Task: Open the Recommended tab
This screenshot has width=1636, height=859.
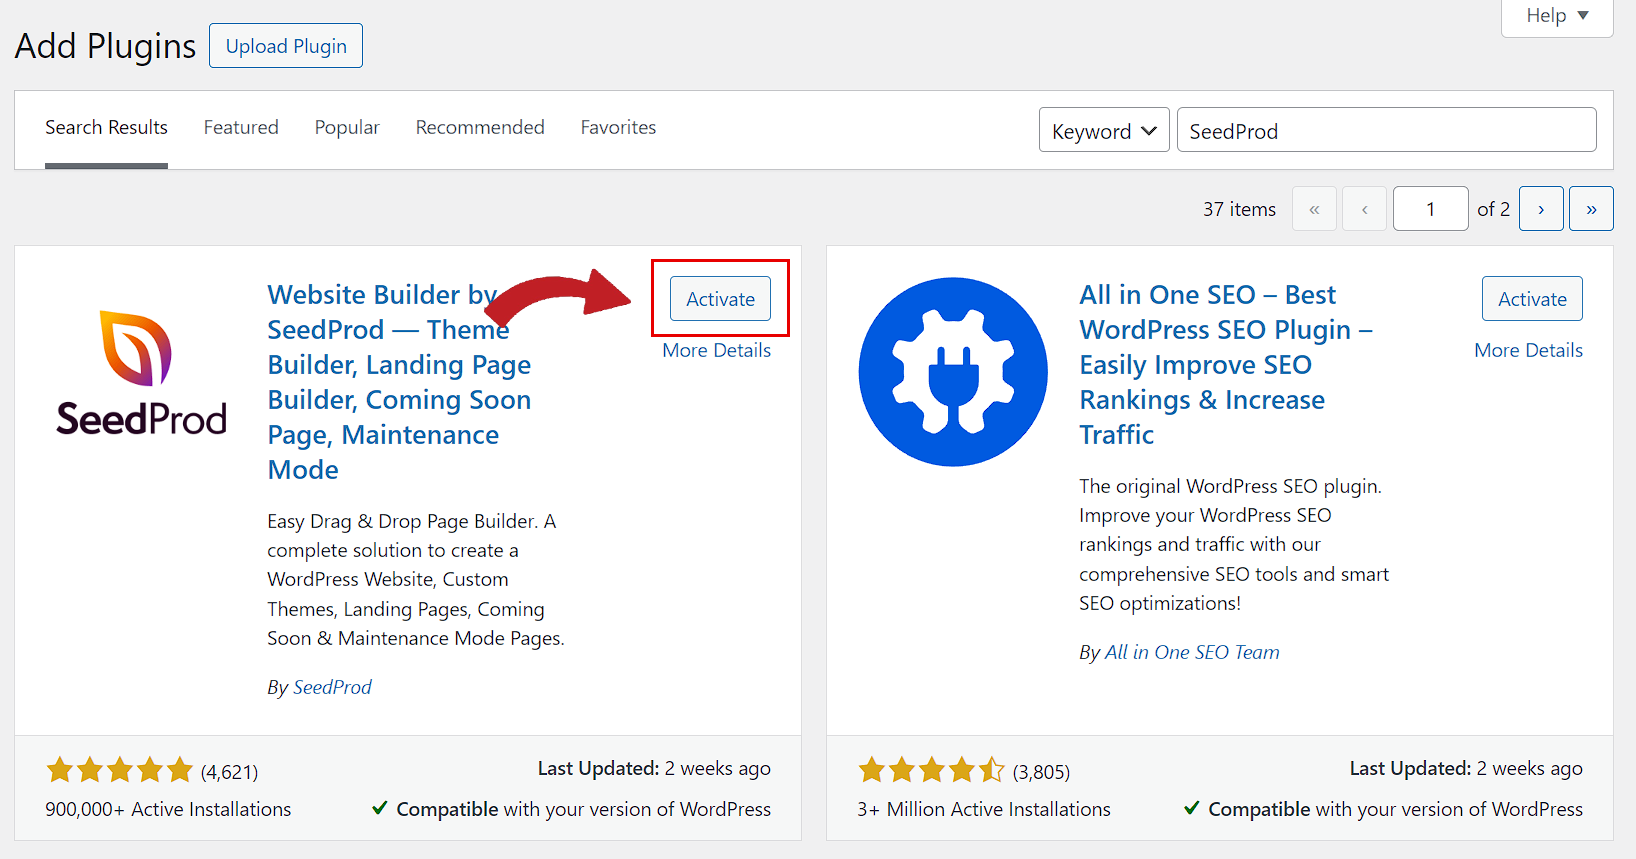Action: tap(480, 127)
